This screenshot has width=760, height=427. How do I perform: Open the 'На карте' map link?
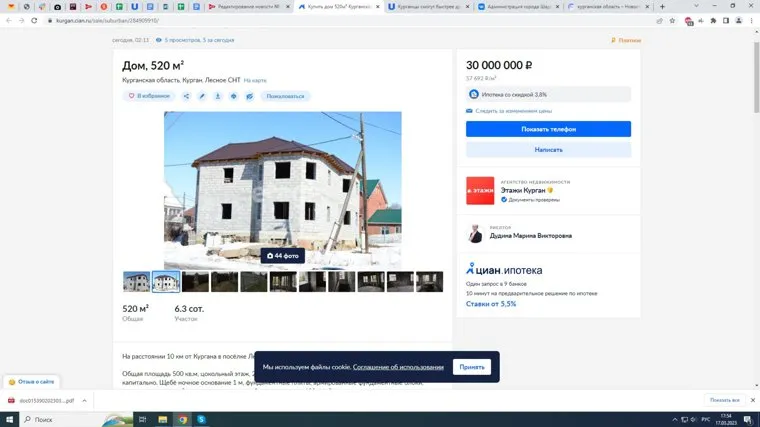click(255, 80)
